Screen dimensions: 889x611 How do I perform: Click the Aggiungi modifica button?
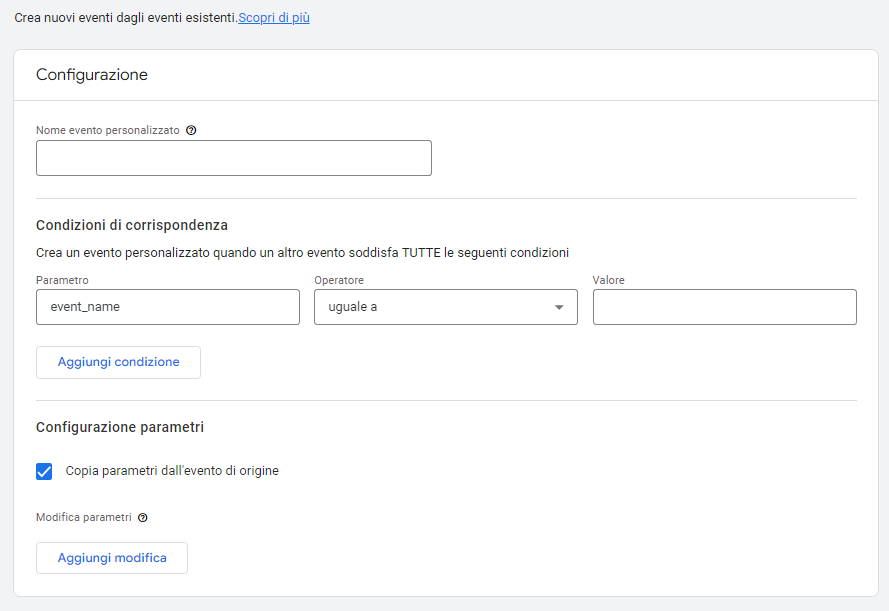click(x=112, y=558)
